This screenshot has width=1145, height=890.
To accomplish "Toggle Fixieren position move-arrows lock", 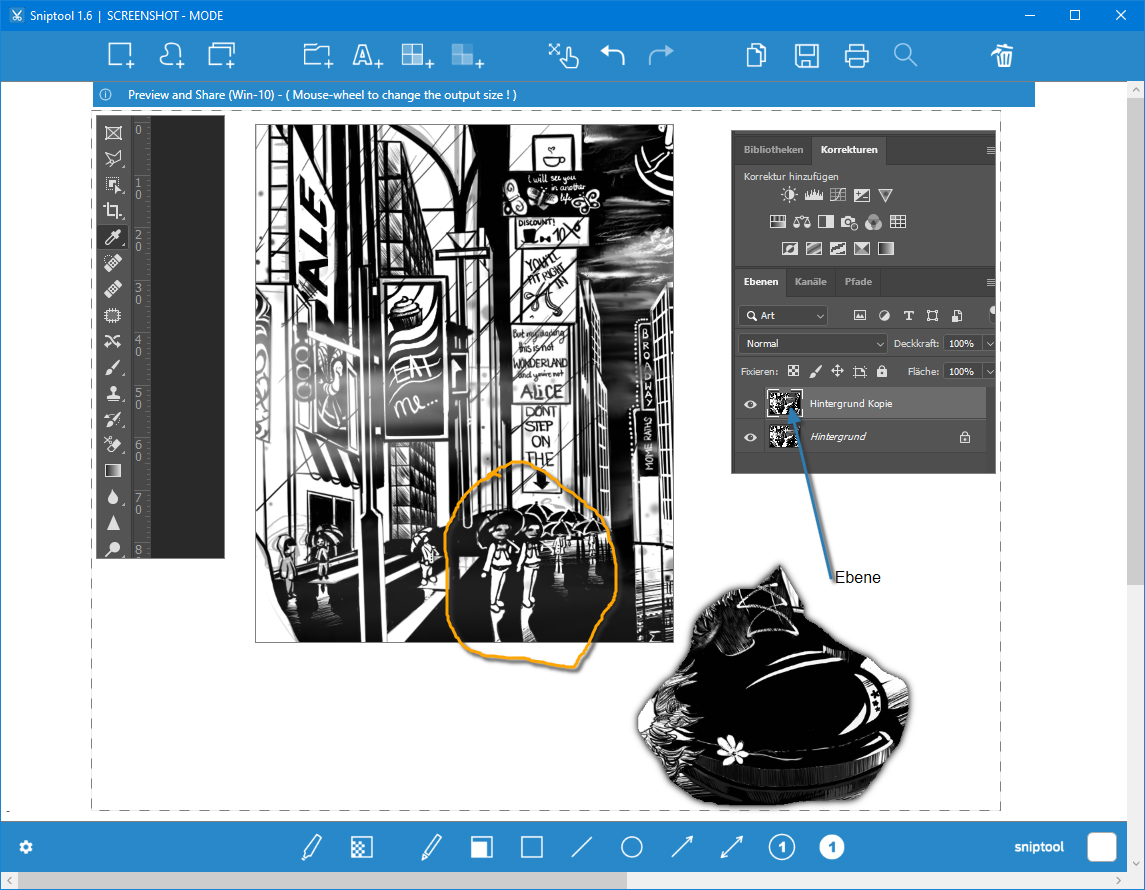I will pyautogui.click(x=837, y=372).
